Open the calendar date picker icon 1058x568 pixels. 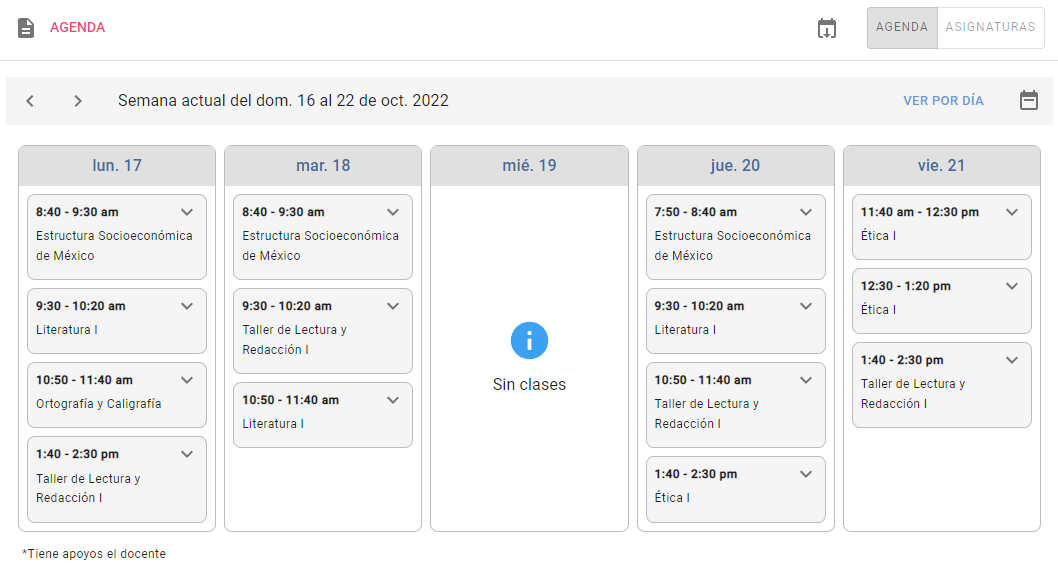[1028, 101]
